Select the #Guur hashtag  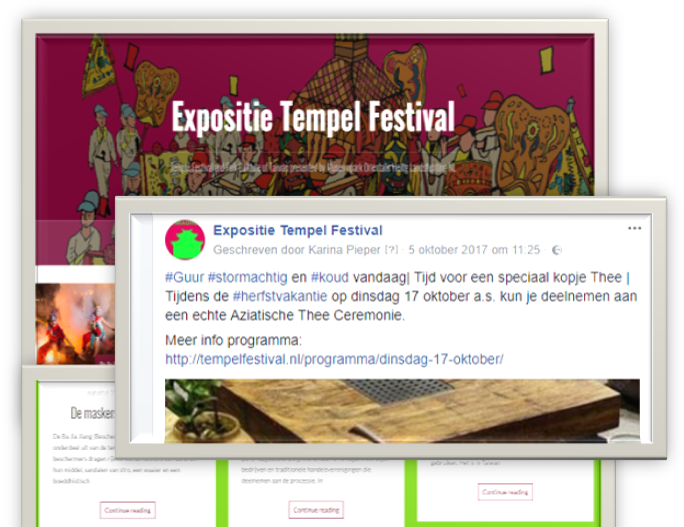[x=184, y=277]
